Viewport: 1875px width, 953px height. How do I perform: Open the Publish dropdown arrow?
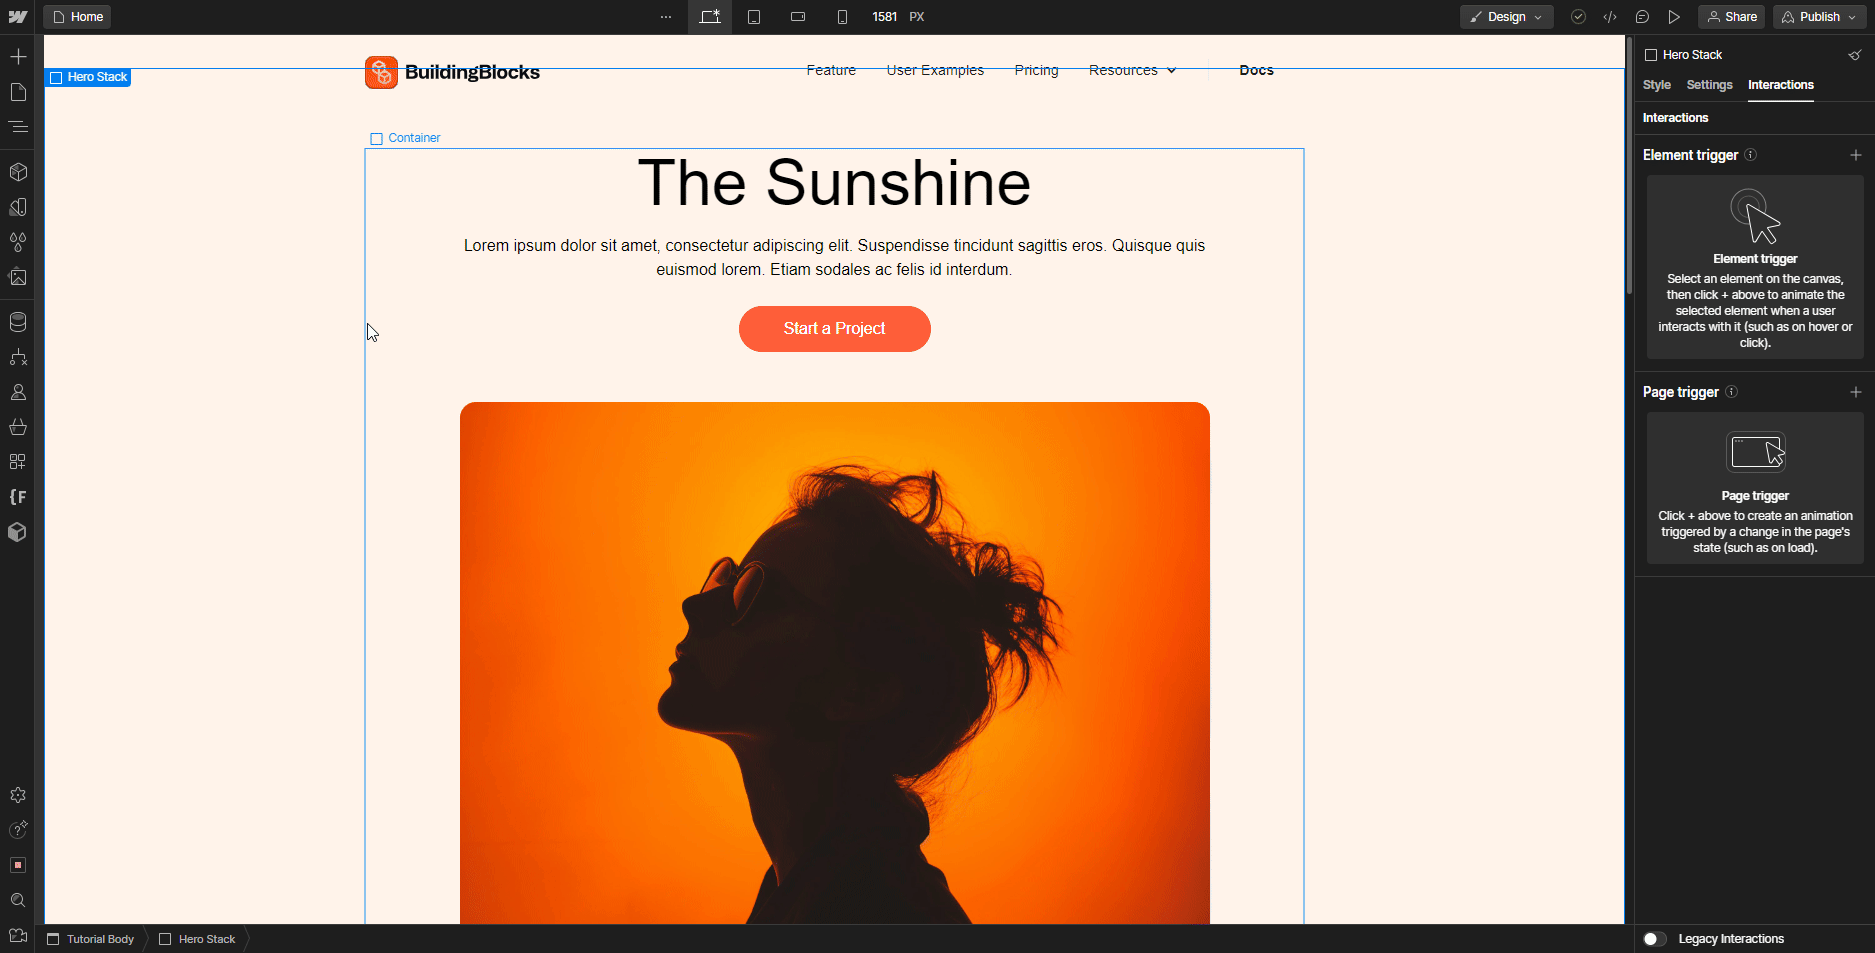tap(1852, 17)
